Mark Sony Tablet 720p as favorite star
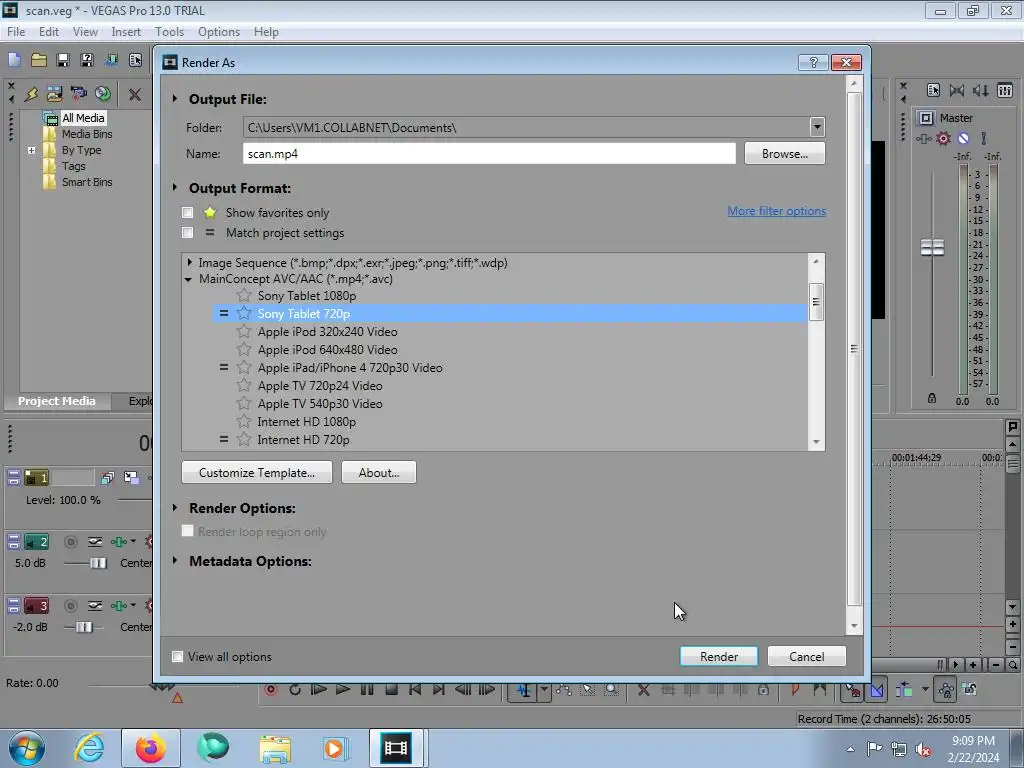The image size is (1024, 768). tap(244, 313)
